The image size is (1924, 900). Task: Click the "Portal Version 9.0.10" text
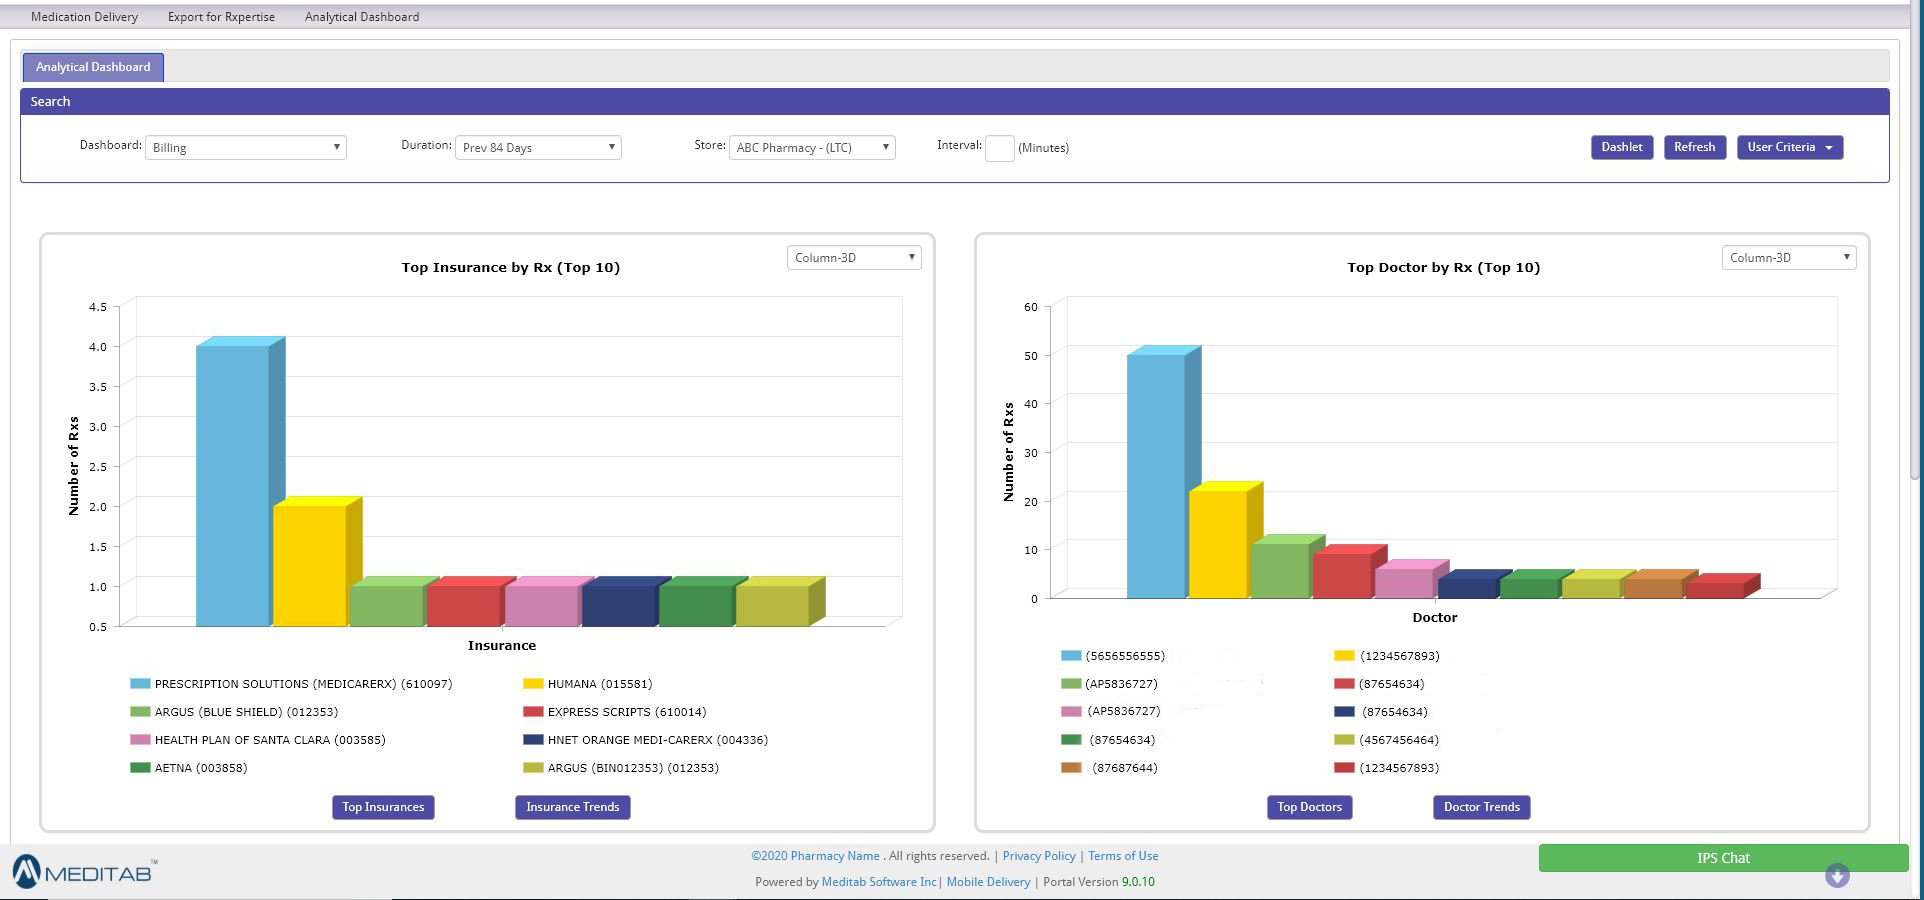[1099, 882]
